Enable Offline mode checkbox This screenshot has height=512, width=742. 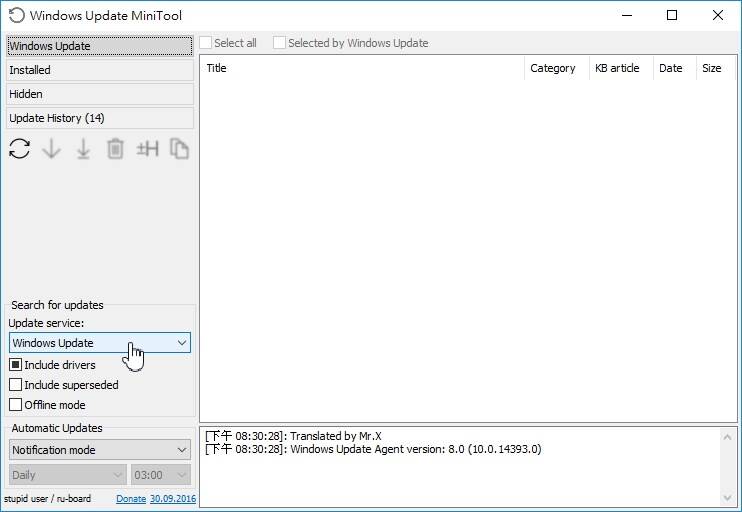[x=16, y=405]
